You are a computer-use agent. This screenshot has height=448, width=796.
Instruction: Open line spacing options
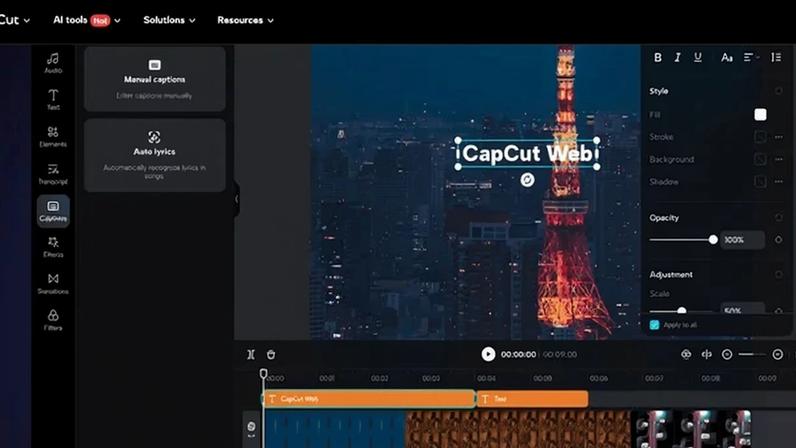tap(776, 57)
